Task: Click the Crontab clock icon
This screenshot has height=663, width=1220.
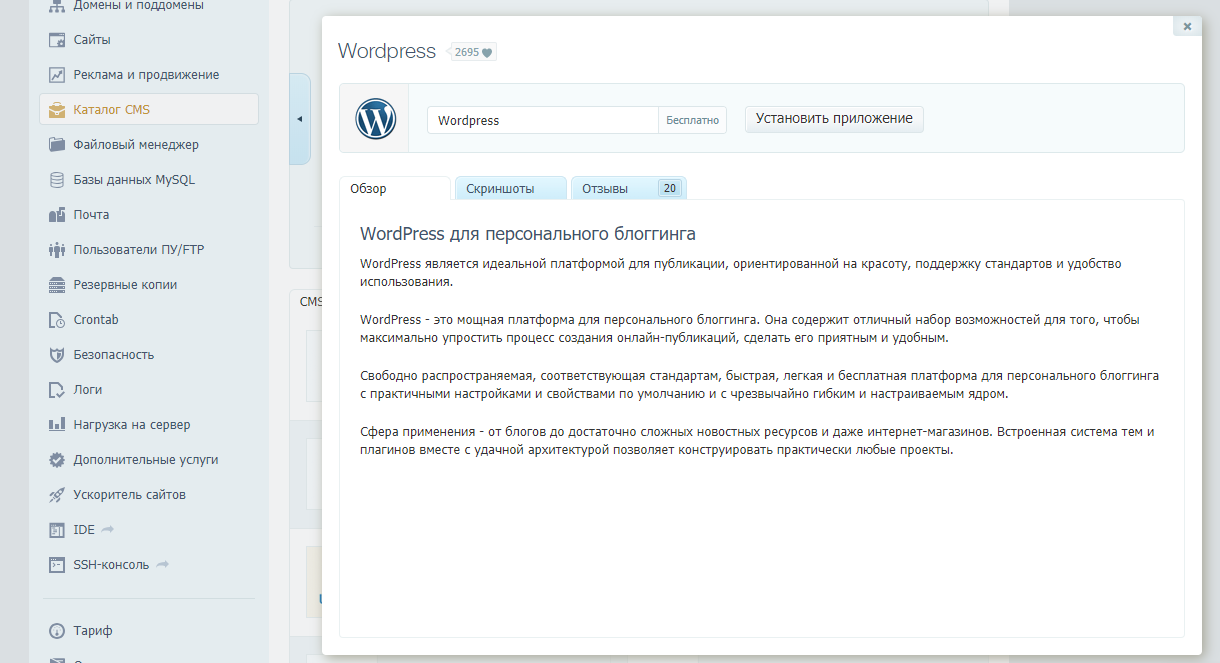Action: pyautogui.click(x=57, y=320)
